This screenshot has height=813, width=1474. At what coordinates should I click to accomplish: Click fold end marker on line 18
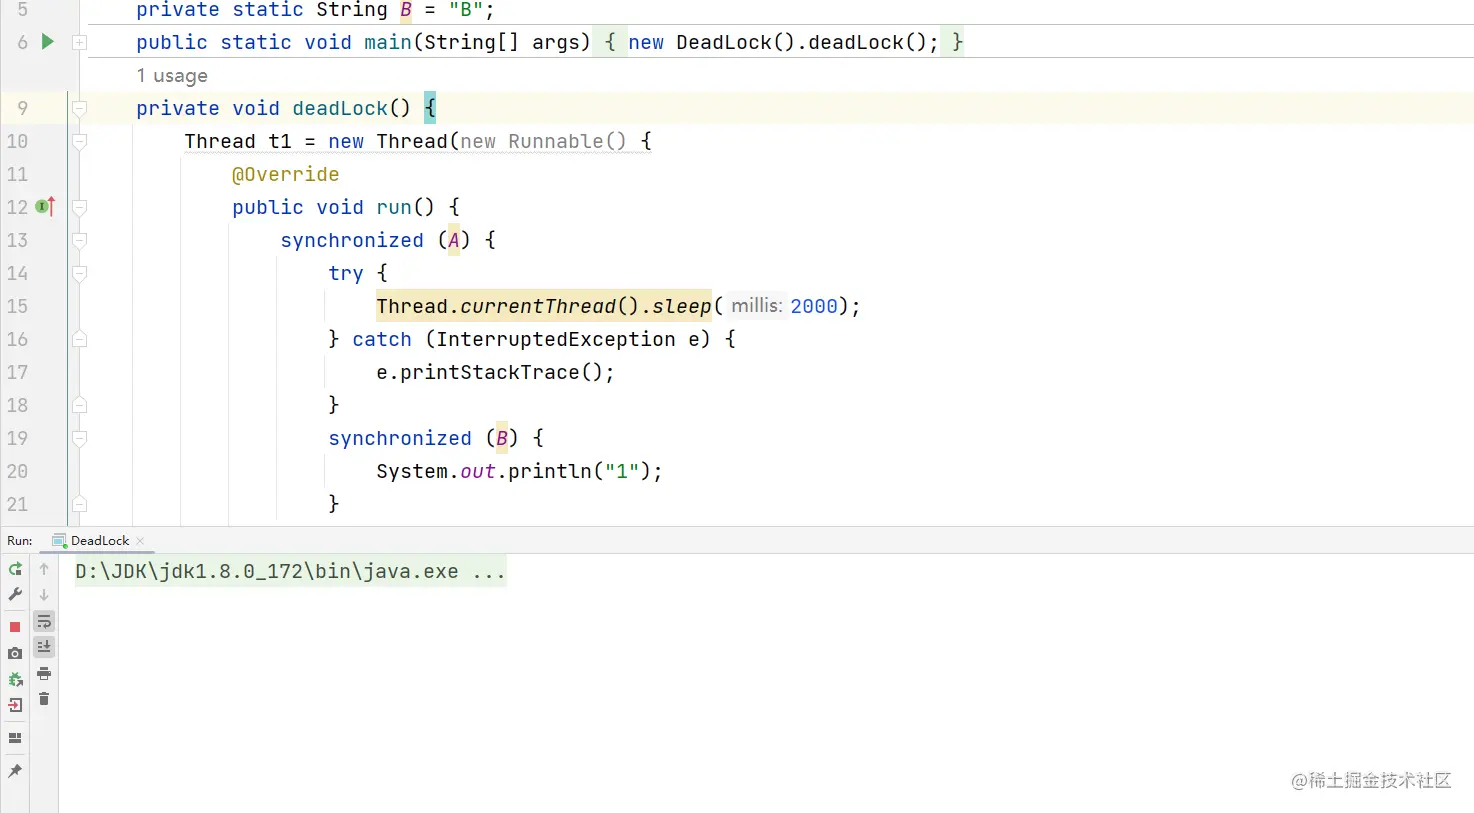pyautogui.click(x=80, y=405)
